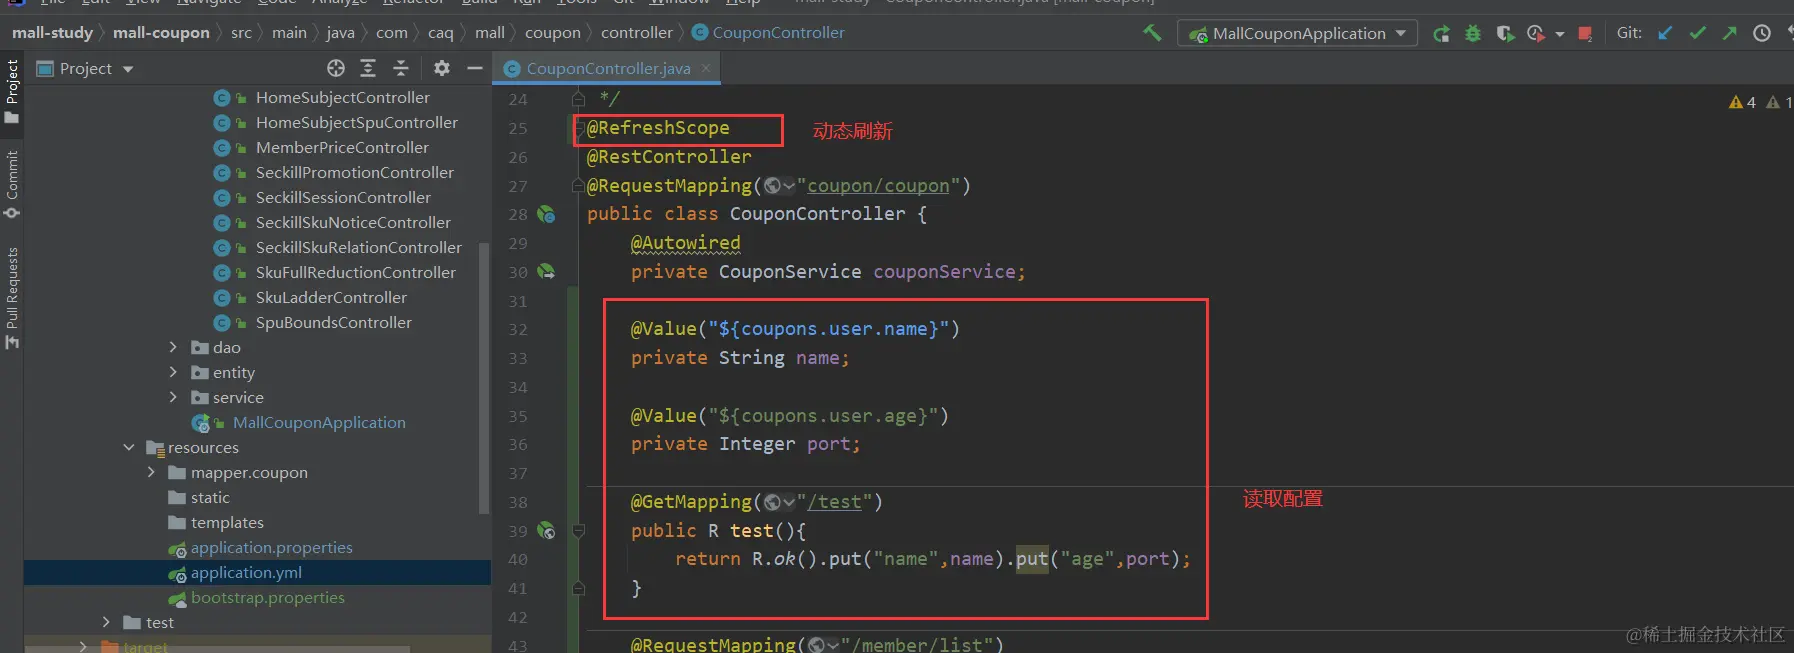
Task: Click the Spring bean gutter icon at line 28
Action: [x=546, y=214]
